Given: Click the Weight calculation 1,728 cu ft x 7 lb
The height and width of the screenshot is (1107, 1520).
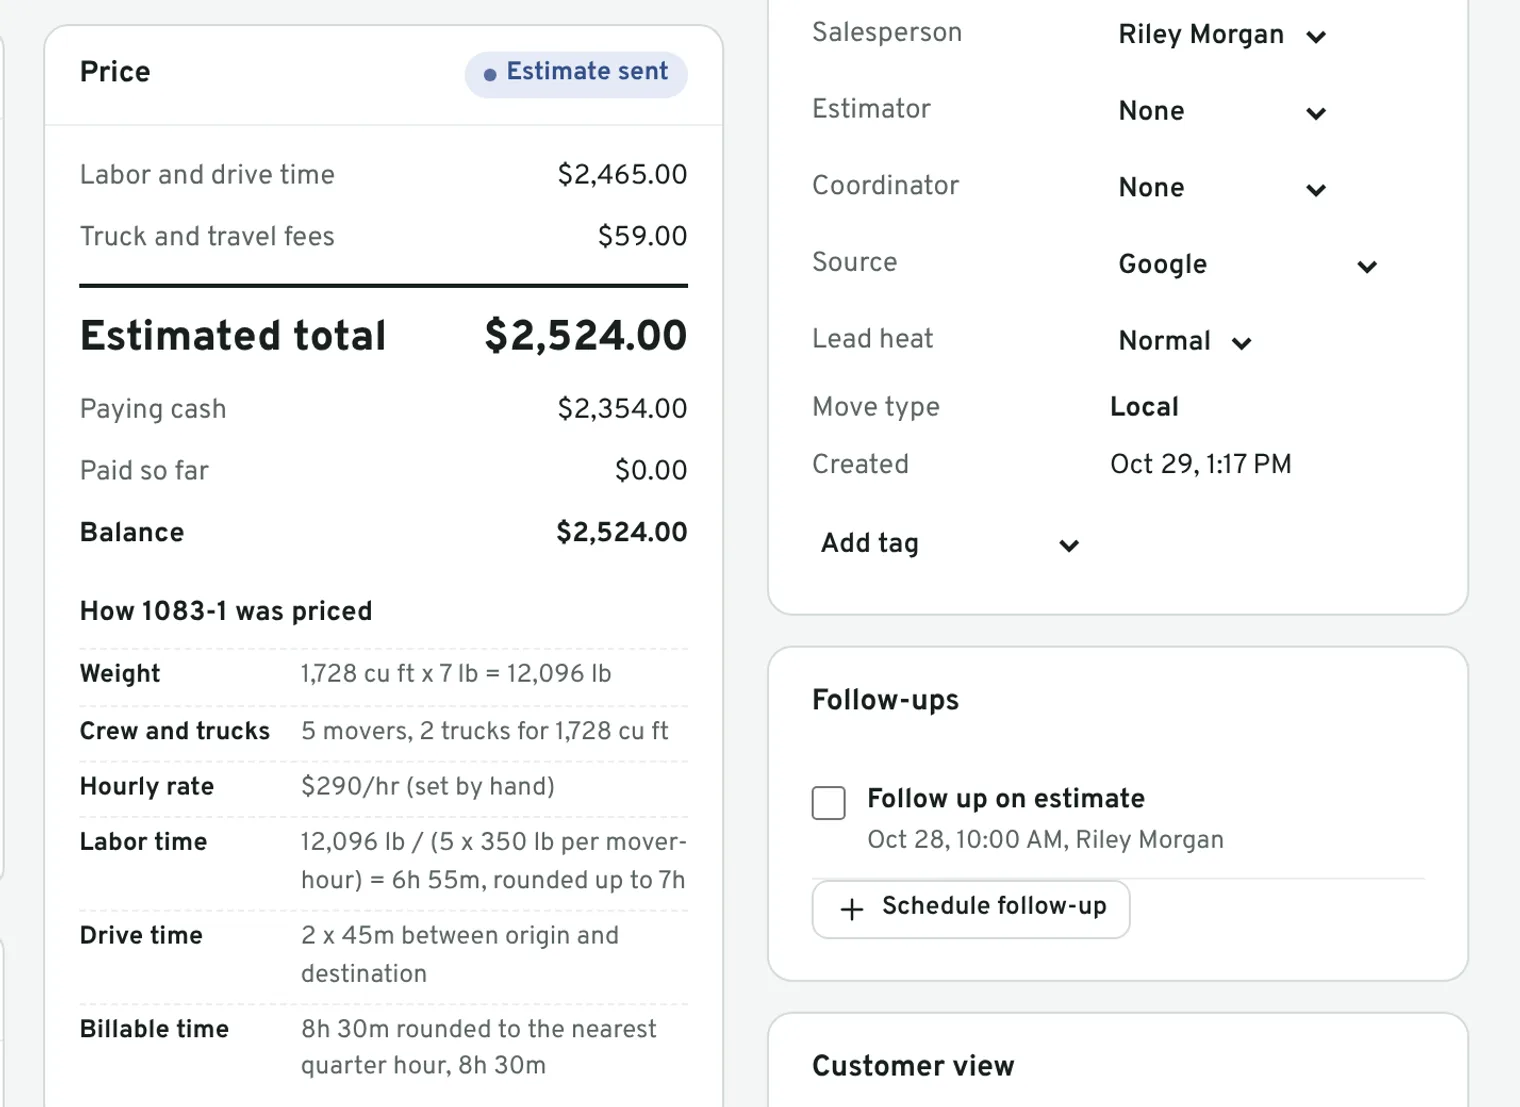Looking at the screenshot, I should click(456, 673).
